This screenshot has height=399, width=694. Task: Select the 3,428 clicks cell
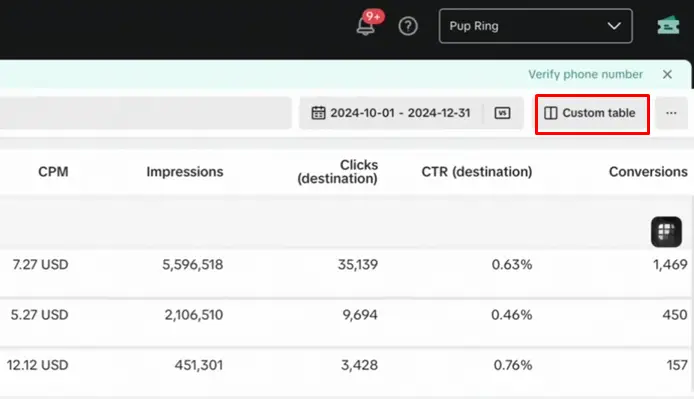point(359,365)
